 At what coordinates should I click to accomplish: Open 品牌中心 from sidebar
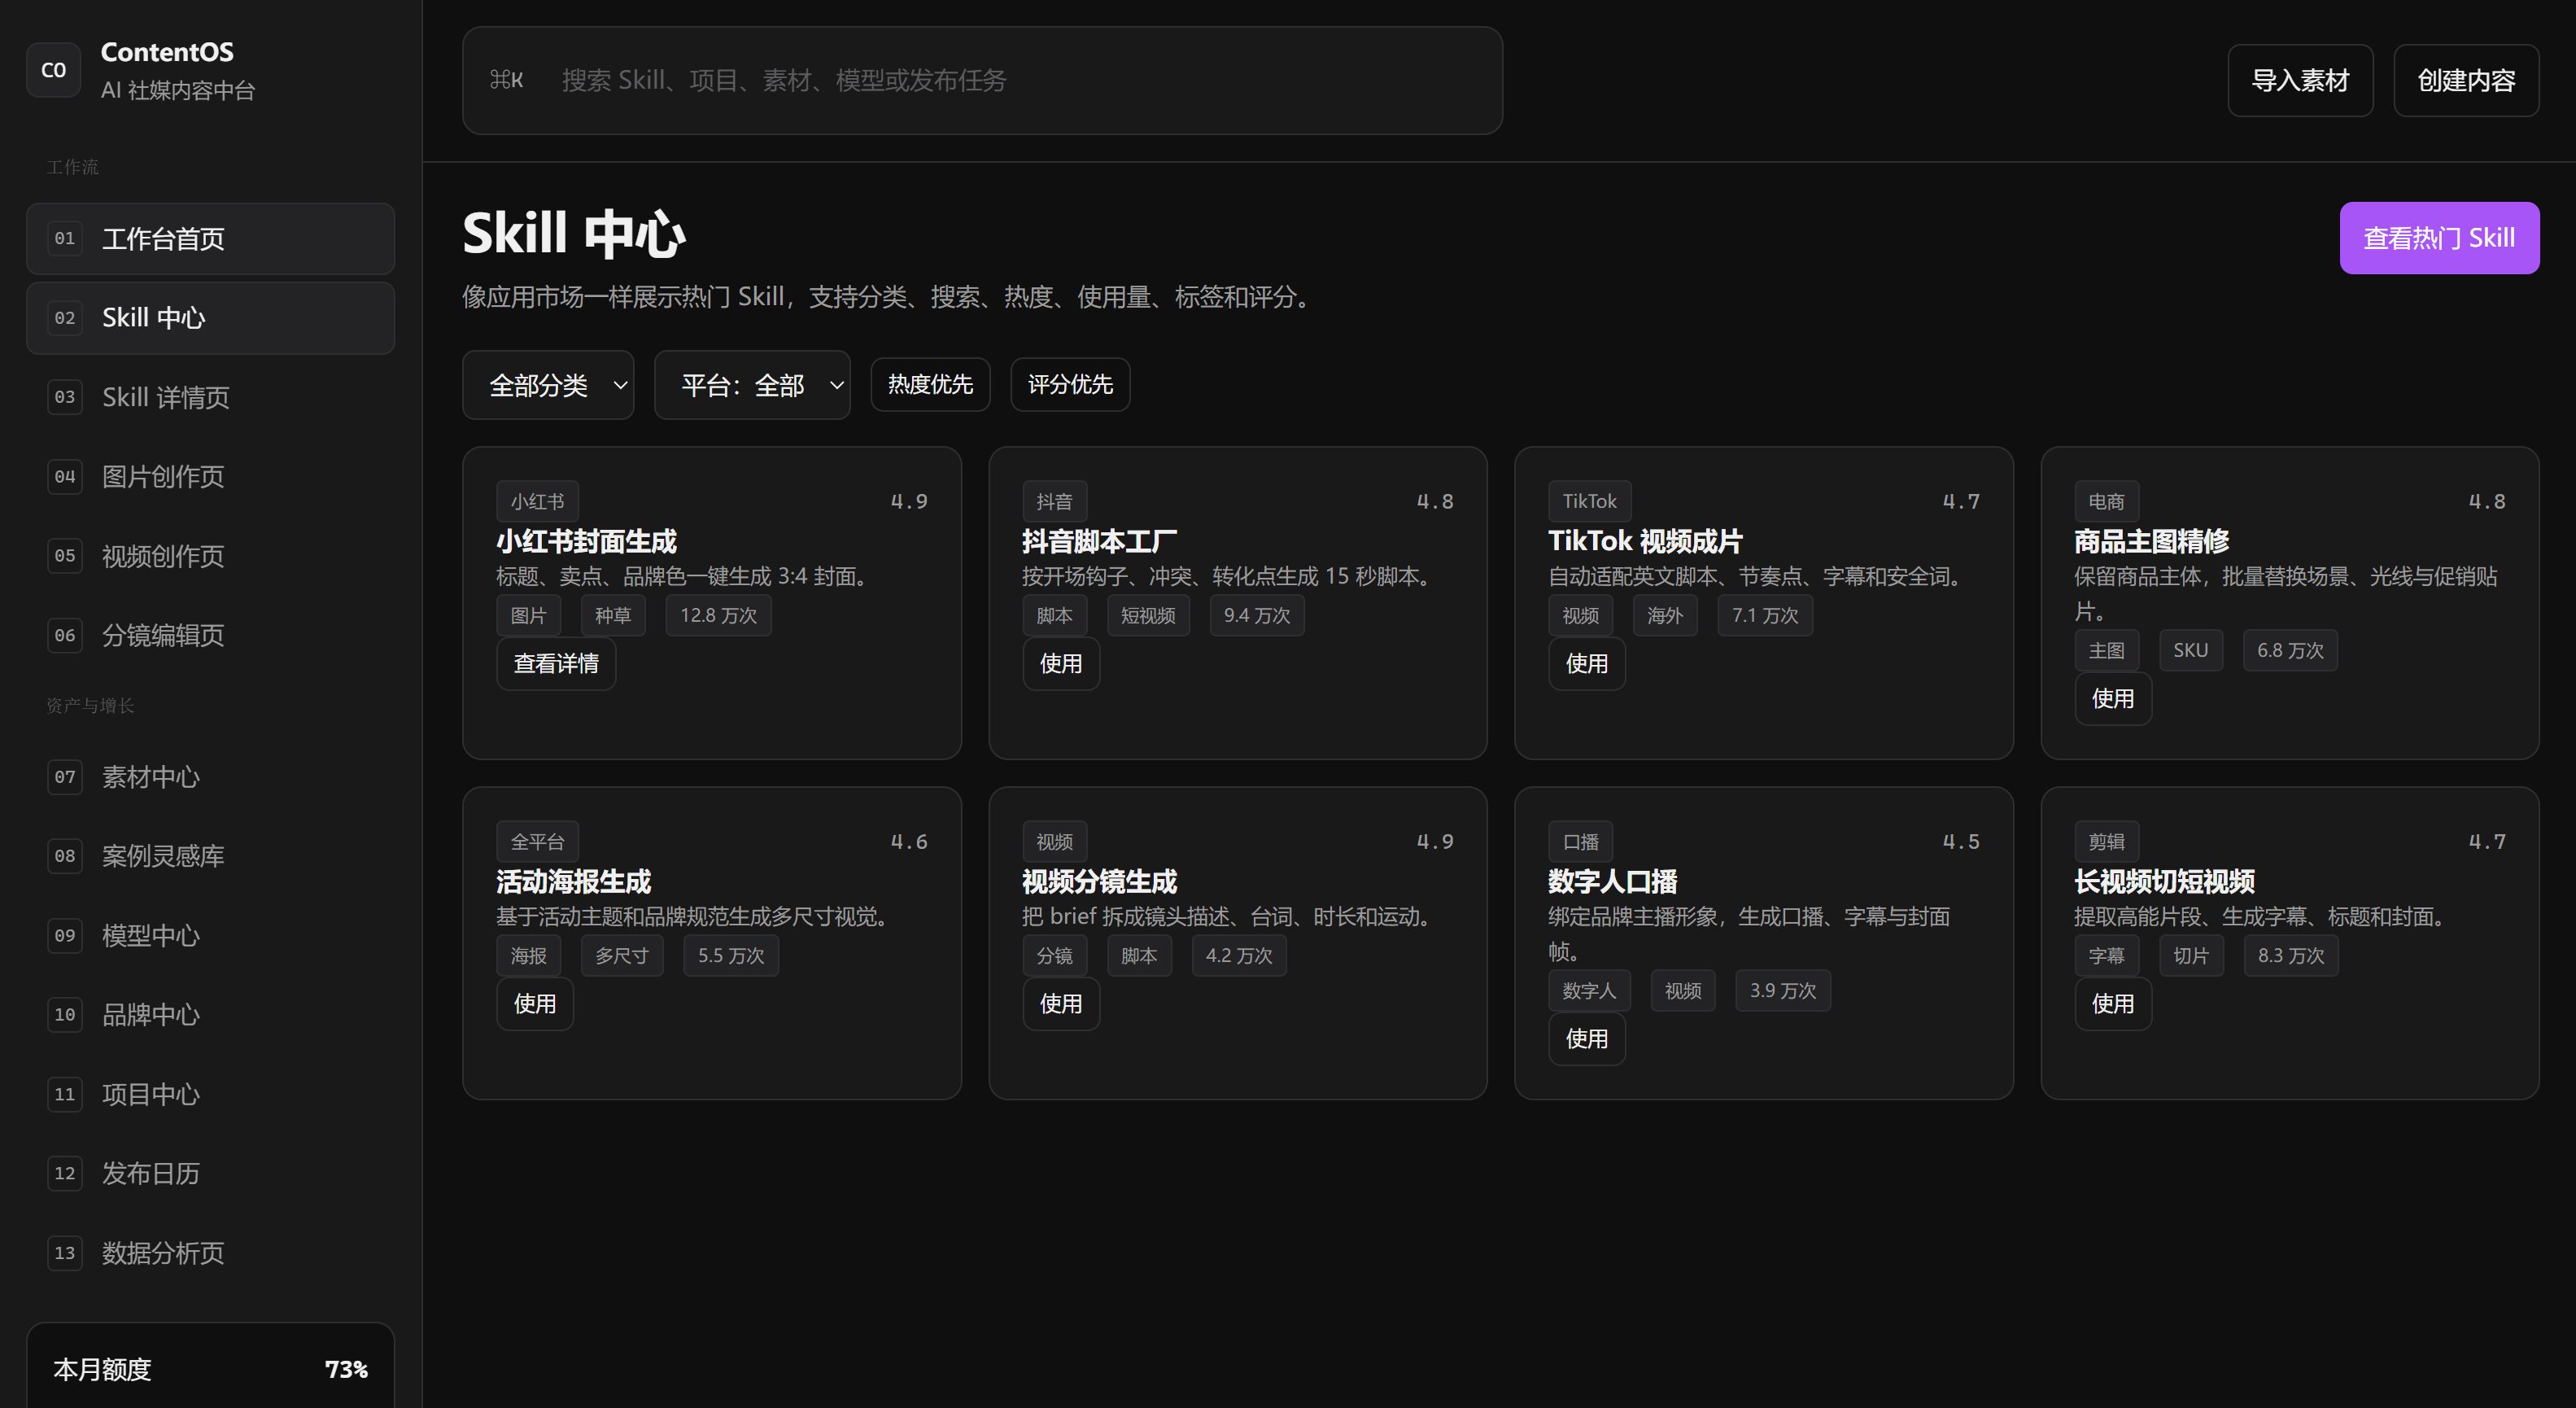click(x=210, y=1015)
